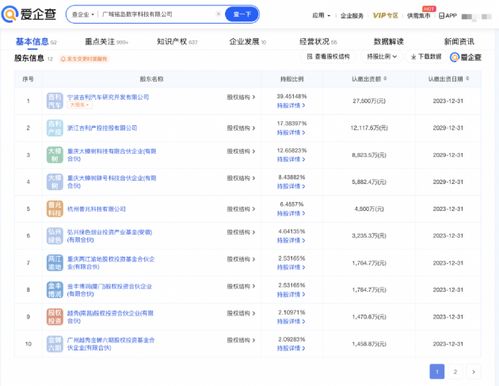Open 持股详情 for row 5
This screenshot has width=499, height=386.
[x=291, y=213]
